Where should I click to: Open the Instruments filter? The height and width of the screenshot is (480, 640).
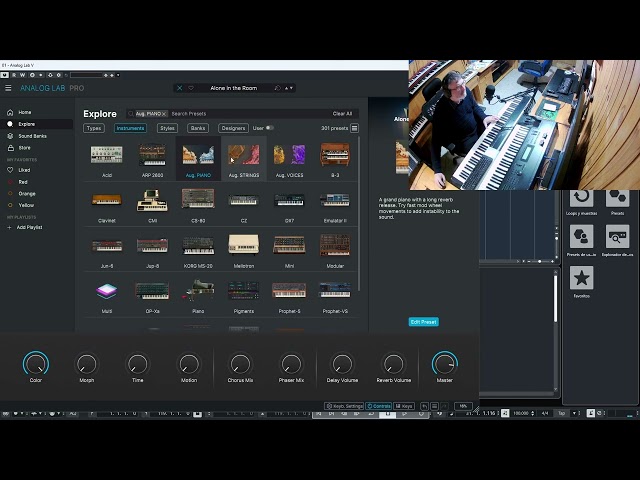130,128
